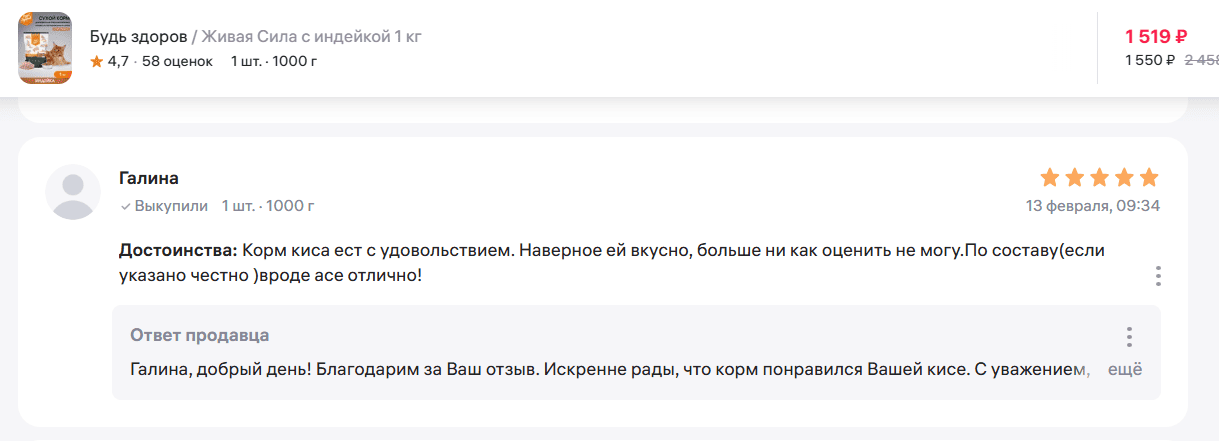The image size is (1219, 441).
Task: Click the Будь здоров brand link
Action: (138, 37)
